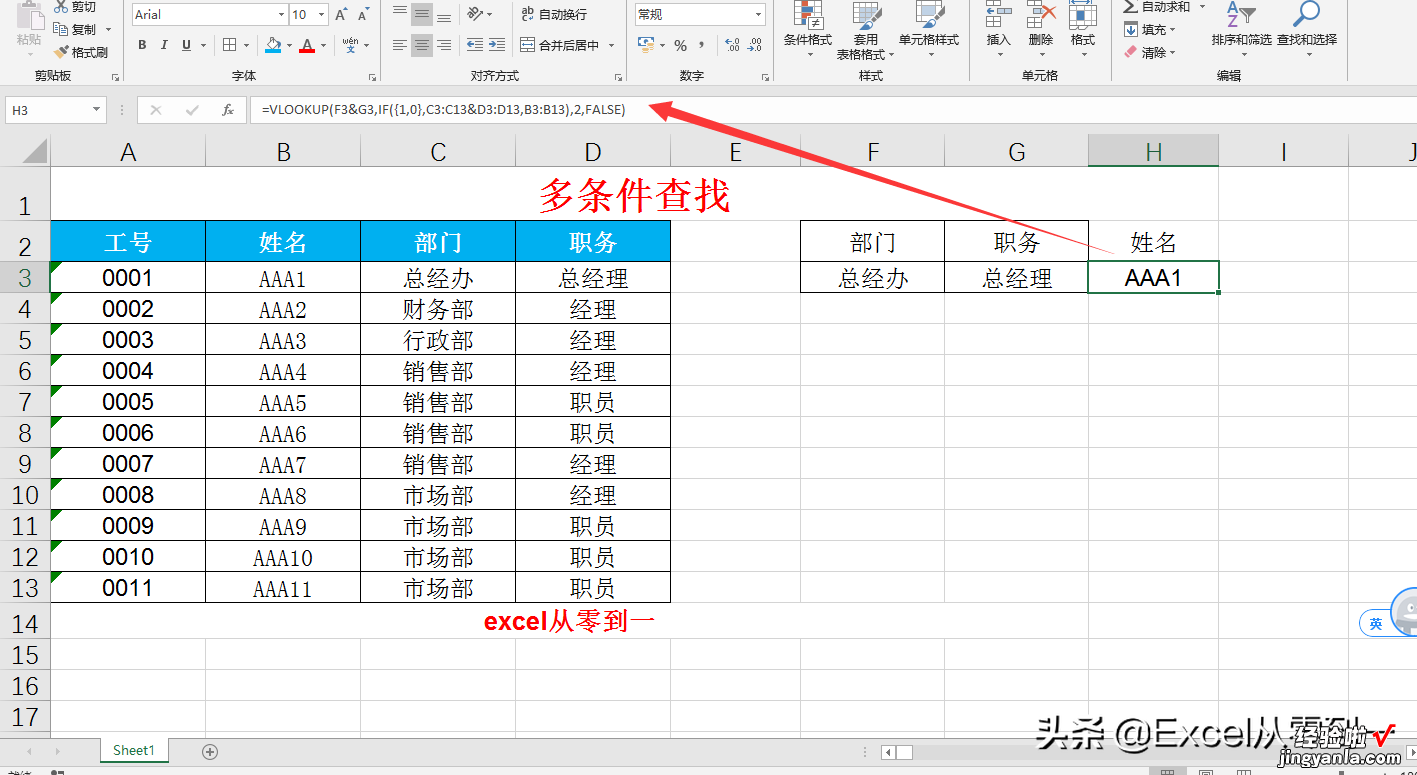Select column H header
1417x775 pixels.
coord(1153,151)
